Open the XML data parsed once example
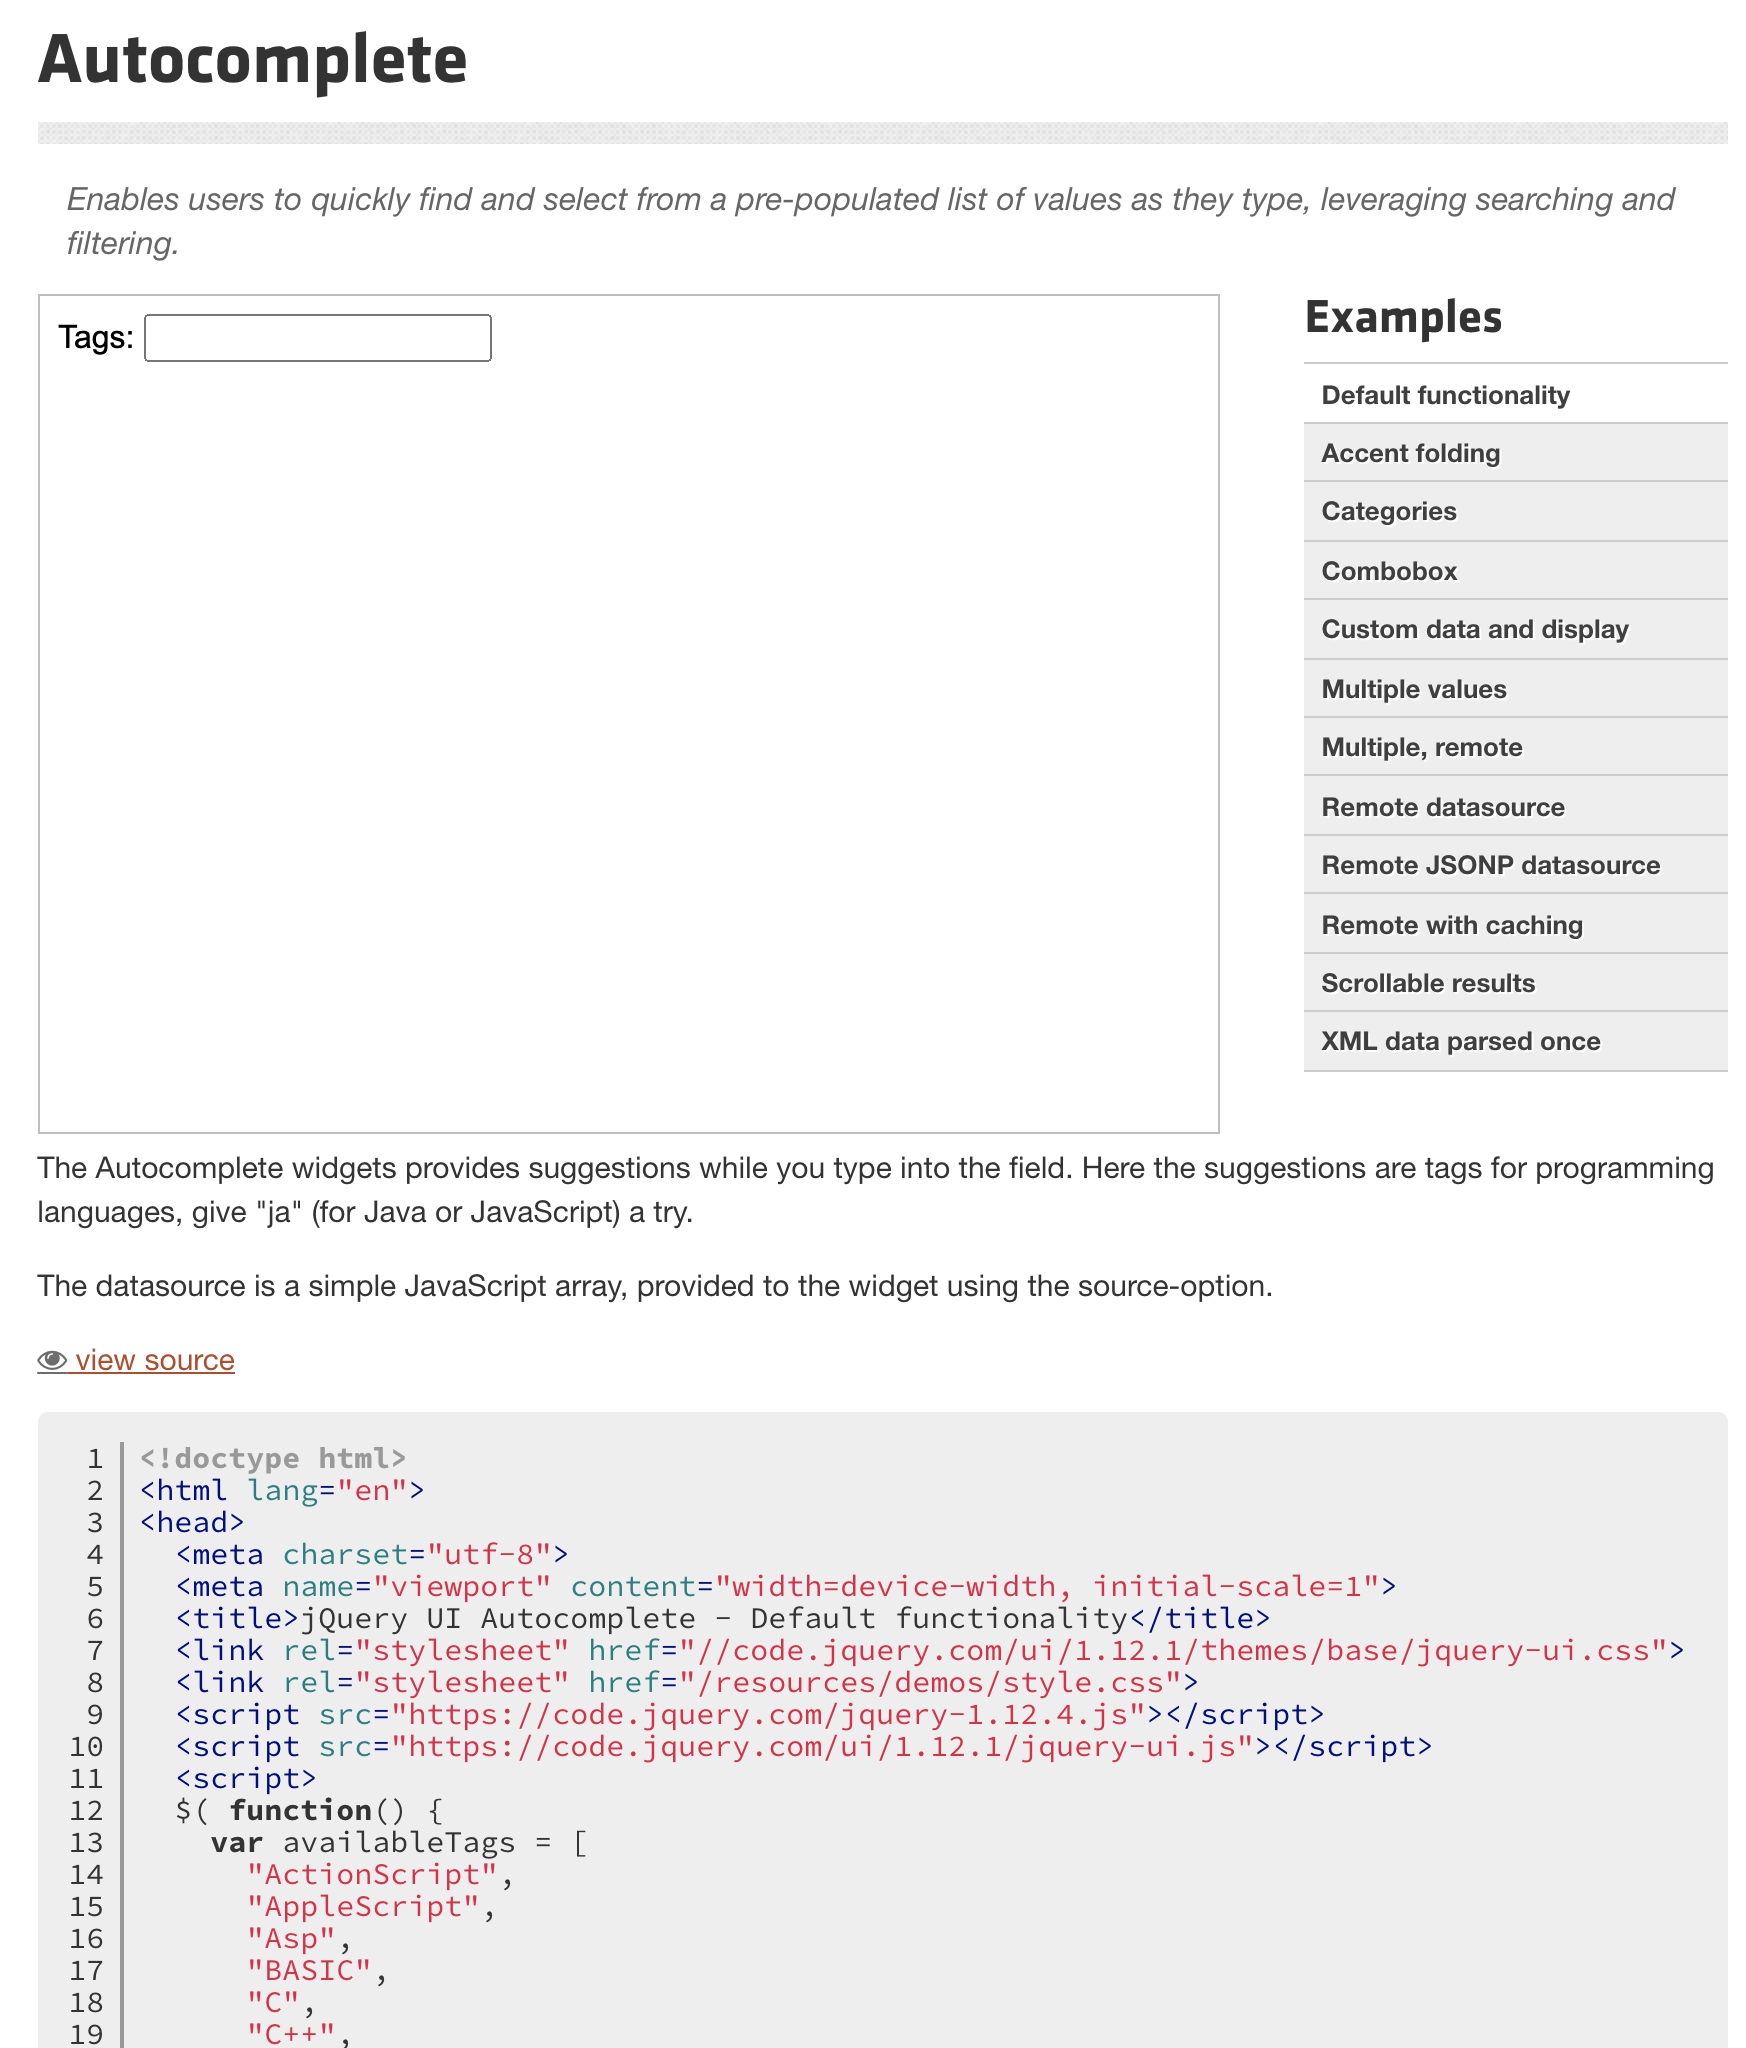The image size is (1746, 2048). 1516,1041
